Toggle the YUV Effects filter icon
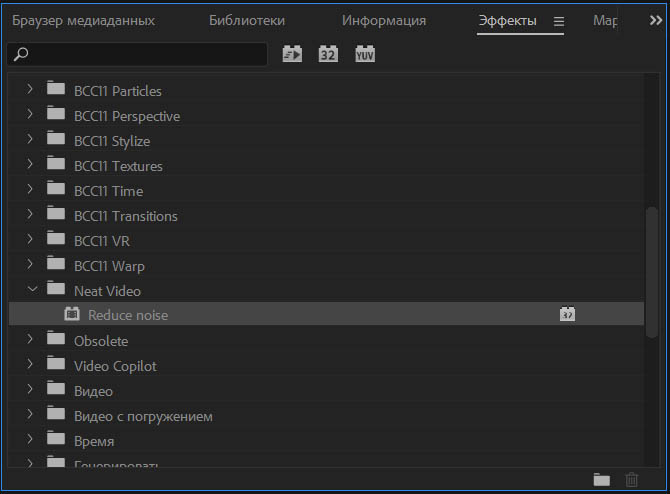670x494 pixels. click(365, 54)
